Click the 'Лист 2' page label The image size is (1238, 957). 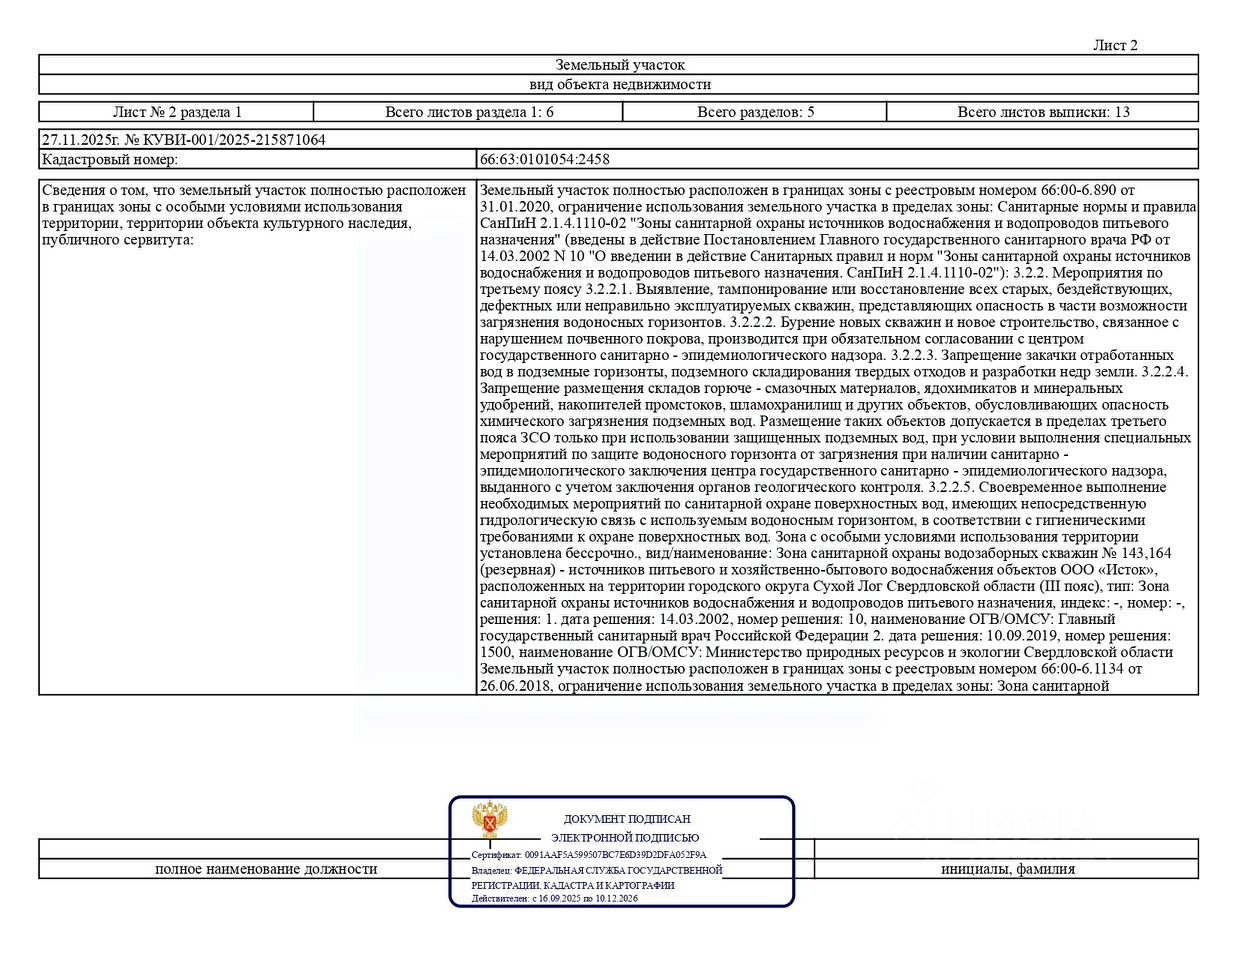click(1115, 45)
